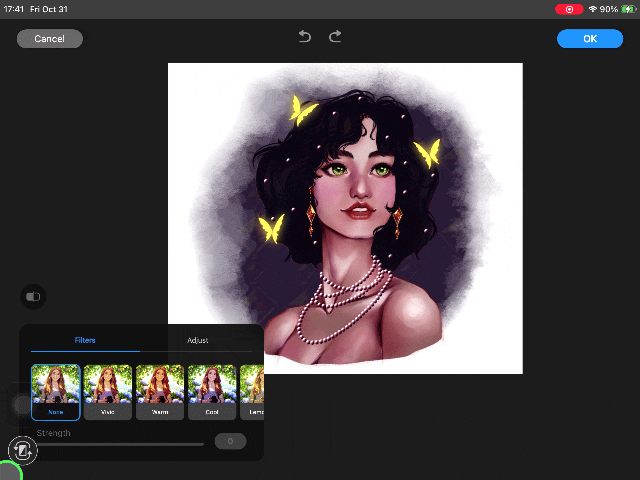Click the red screen recording indicator
The height and width of the screenshot is (480, 640).
click(569, 9)
